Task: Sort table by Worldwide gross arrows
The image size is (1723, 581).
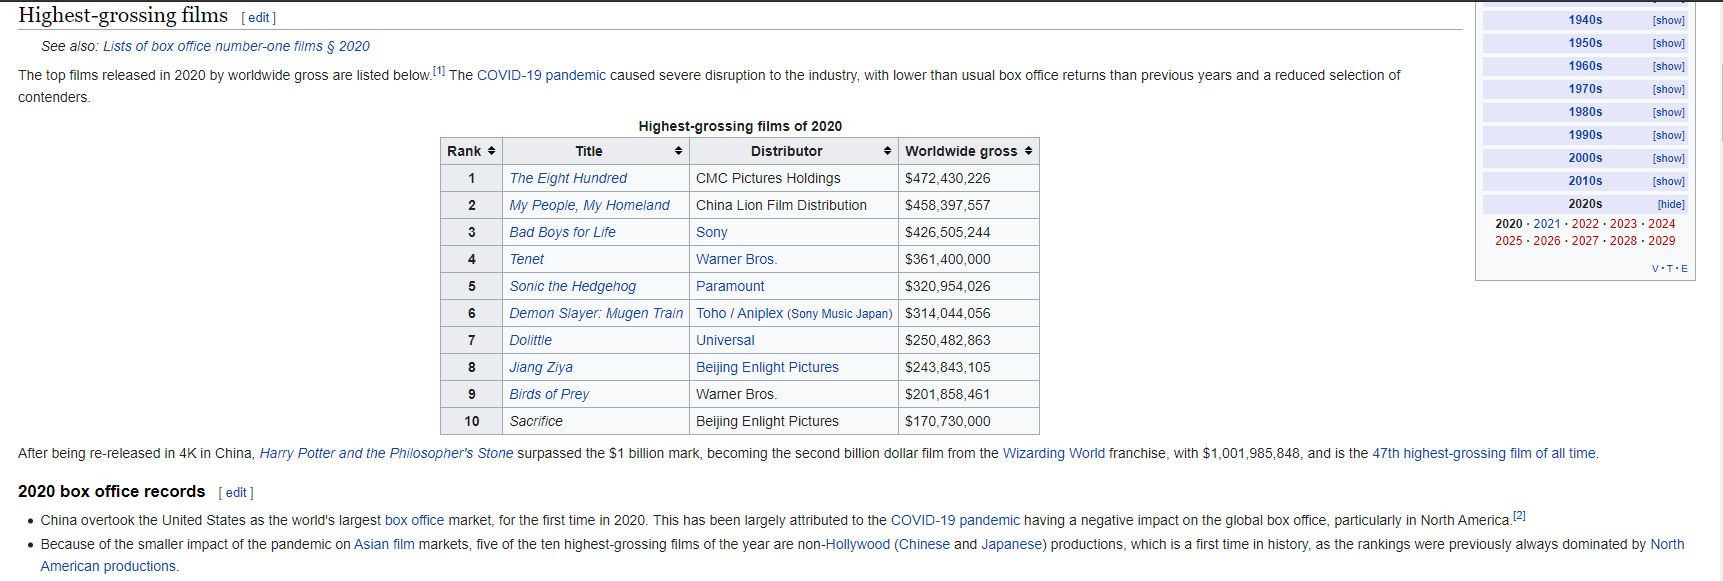Action: 1028,151
